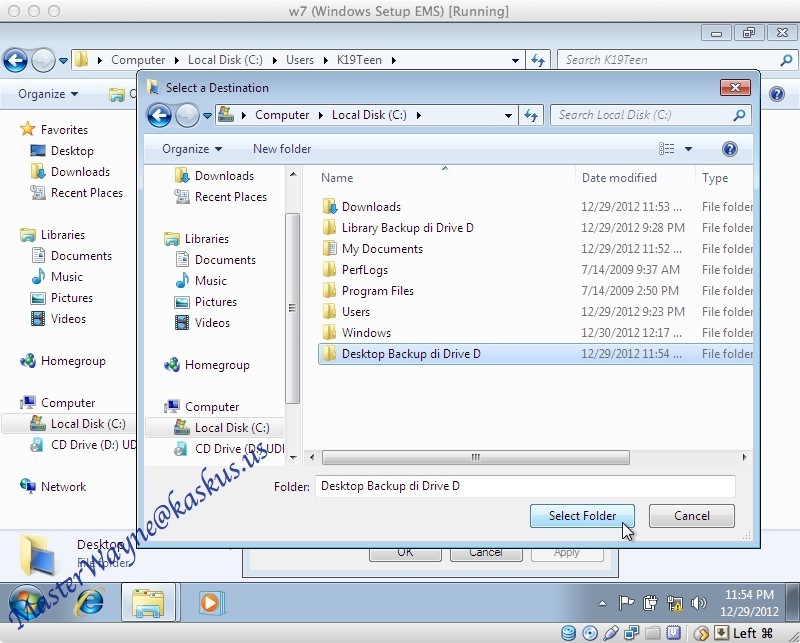This screenshot has width=800, height=643.
Task: Refresh the dialog's Local Disk (C:) view
Action: [532, 115]
